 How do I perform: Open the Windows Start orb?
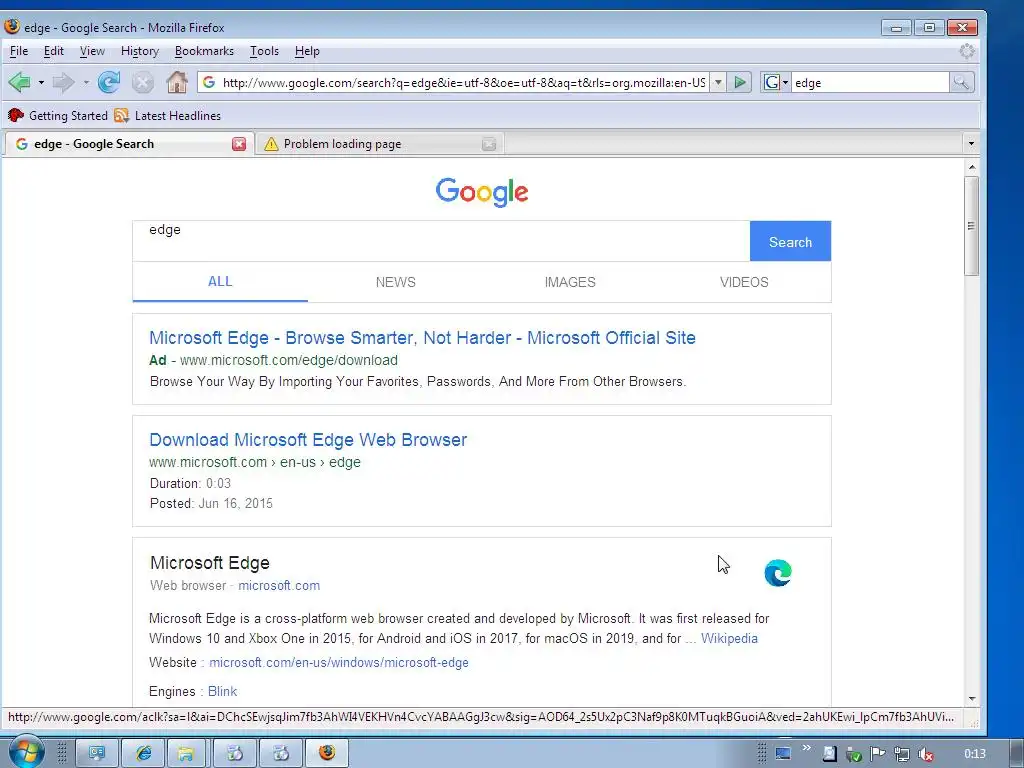pos(25,752)
